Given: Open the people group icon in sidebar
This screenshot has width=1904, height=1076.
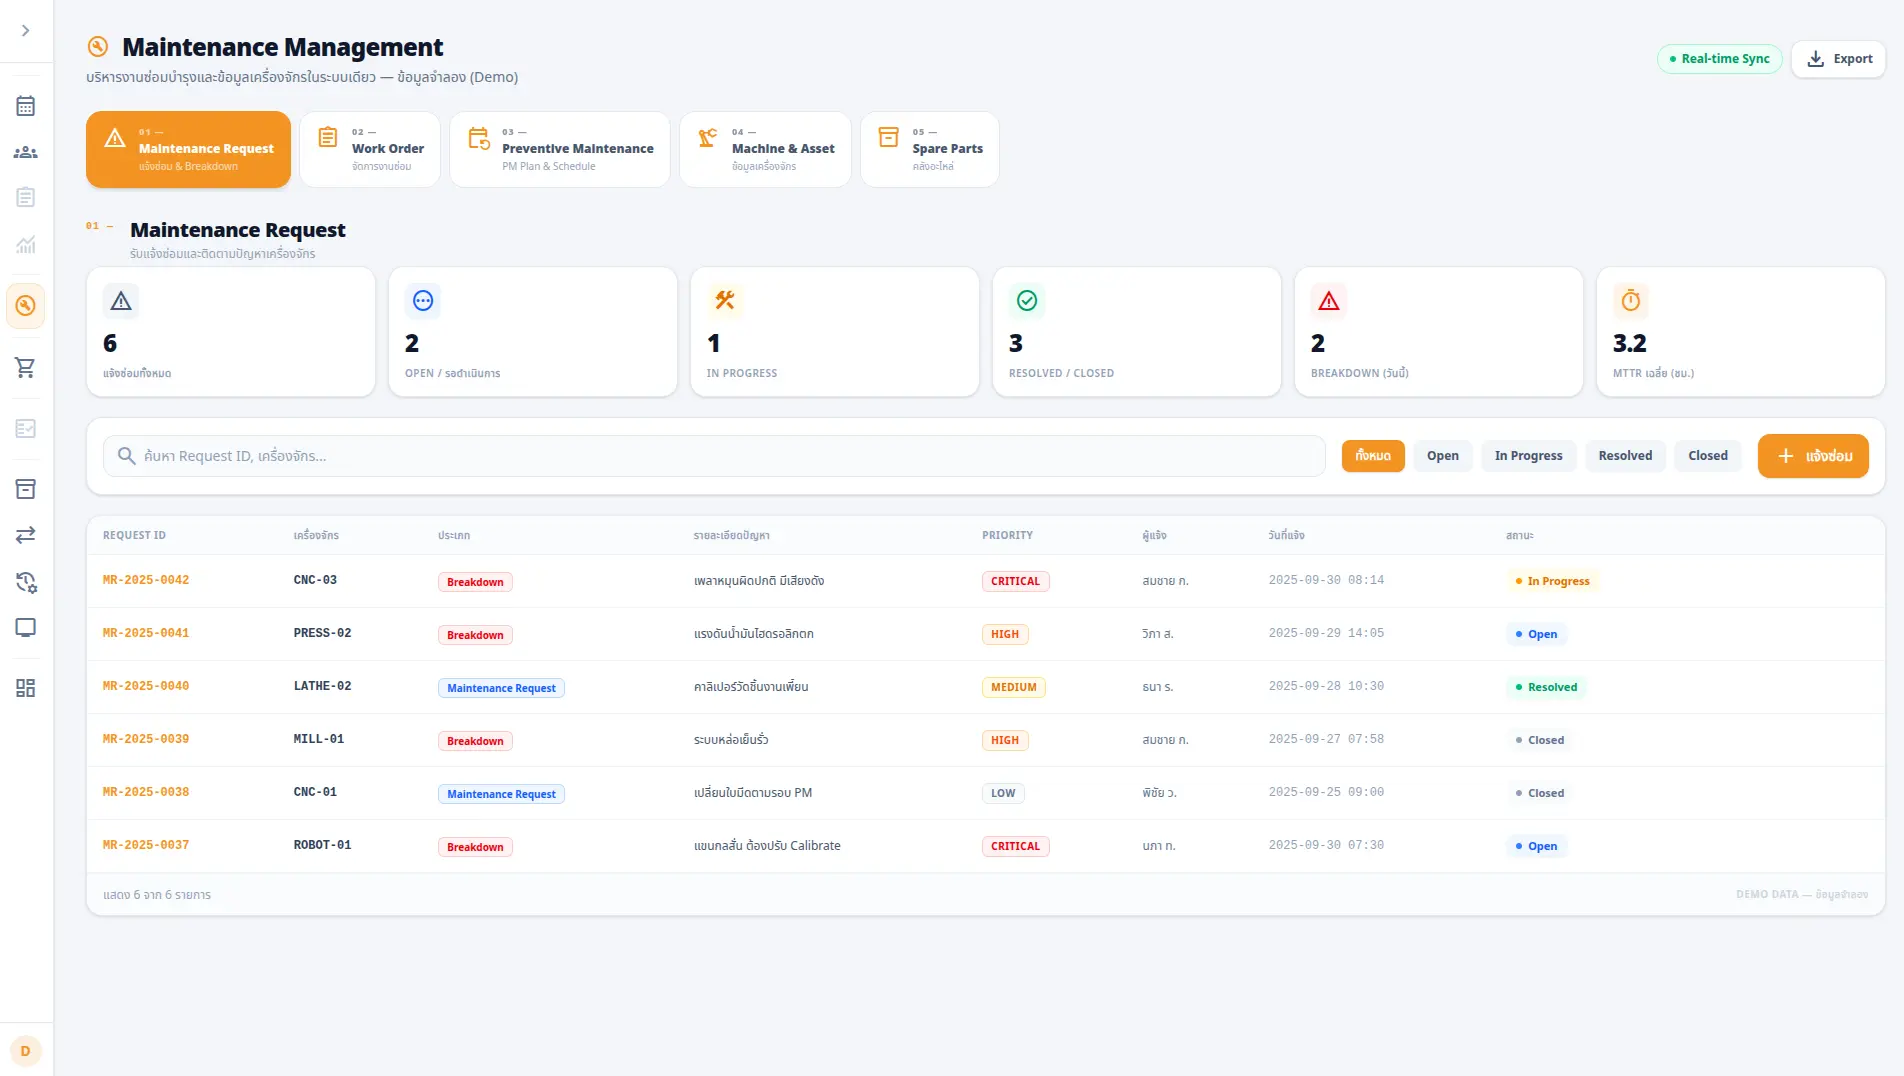Looking at the screenshot, I should pos(26,152).
